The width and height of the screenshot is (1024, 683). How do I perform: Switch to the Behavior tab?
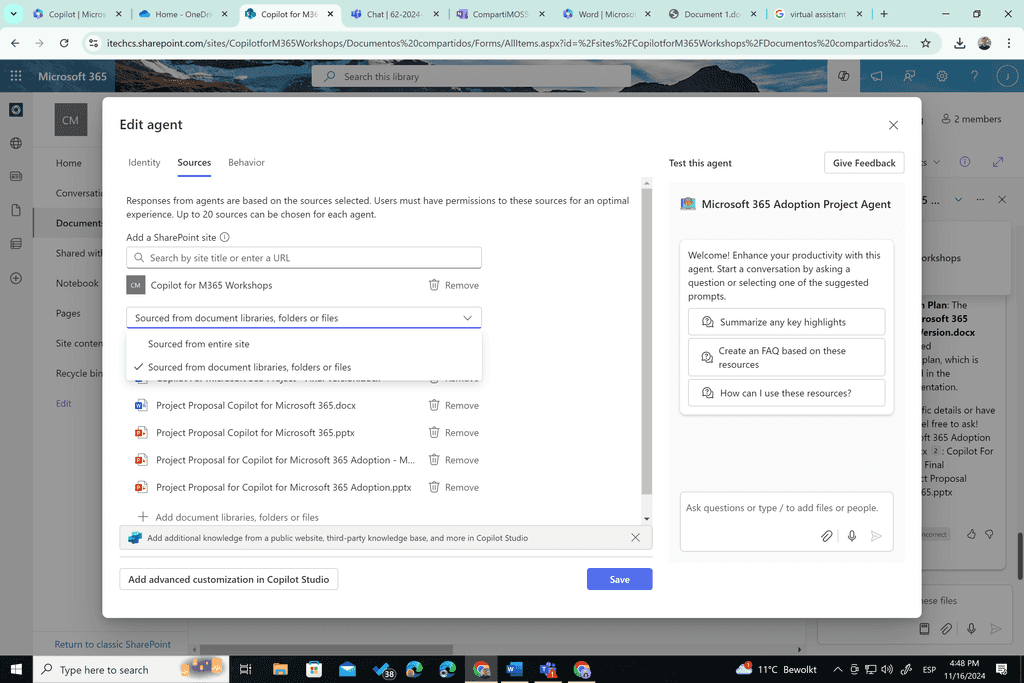(246, 162)
